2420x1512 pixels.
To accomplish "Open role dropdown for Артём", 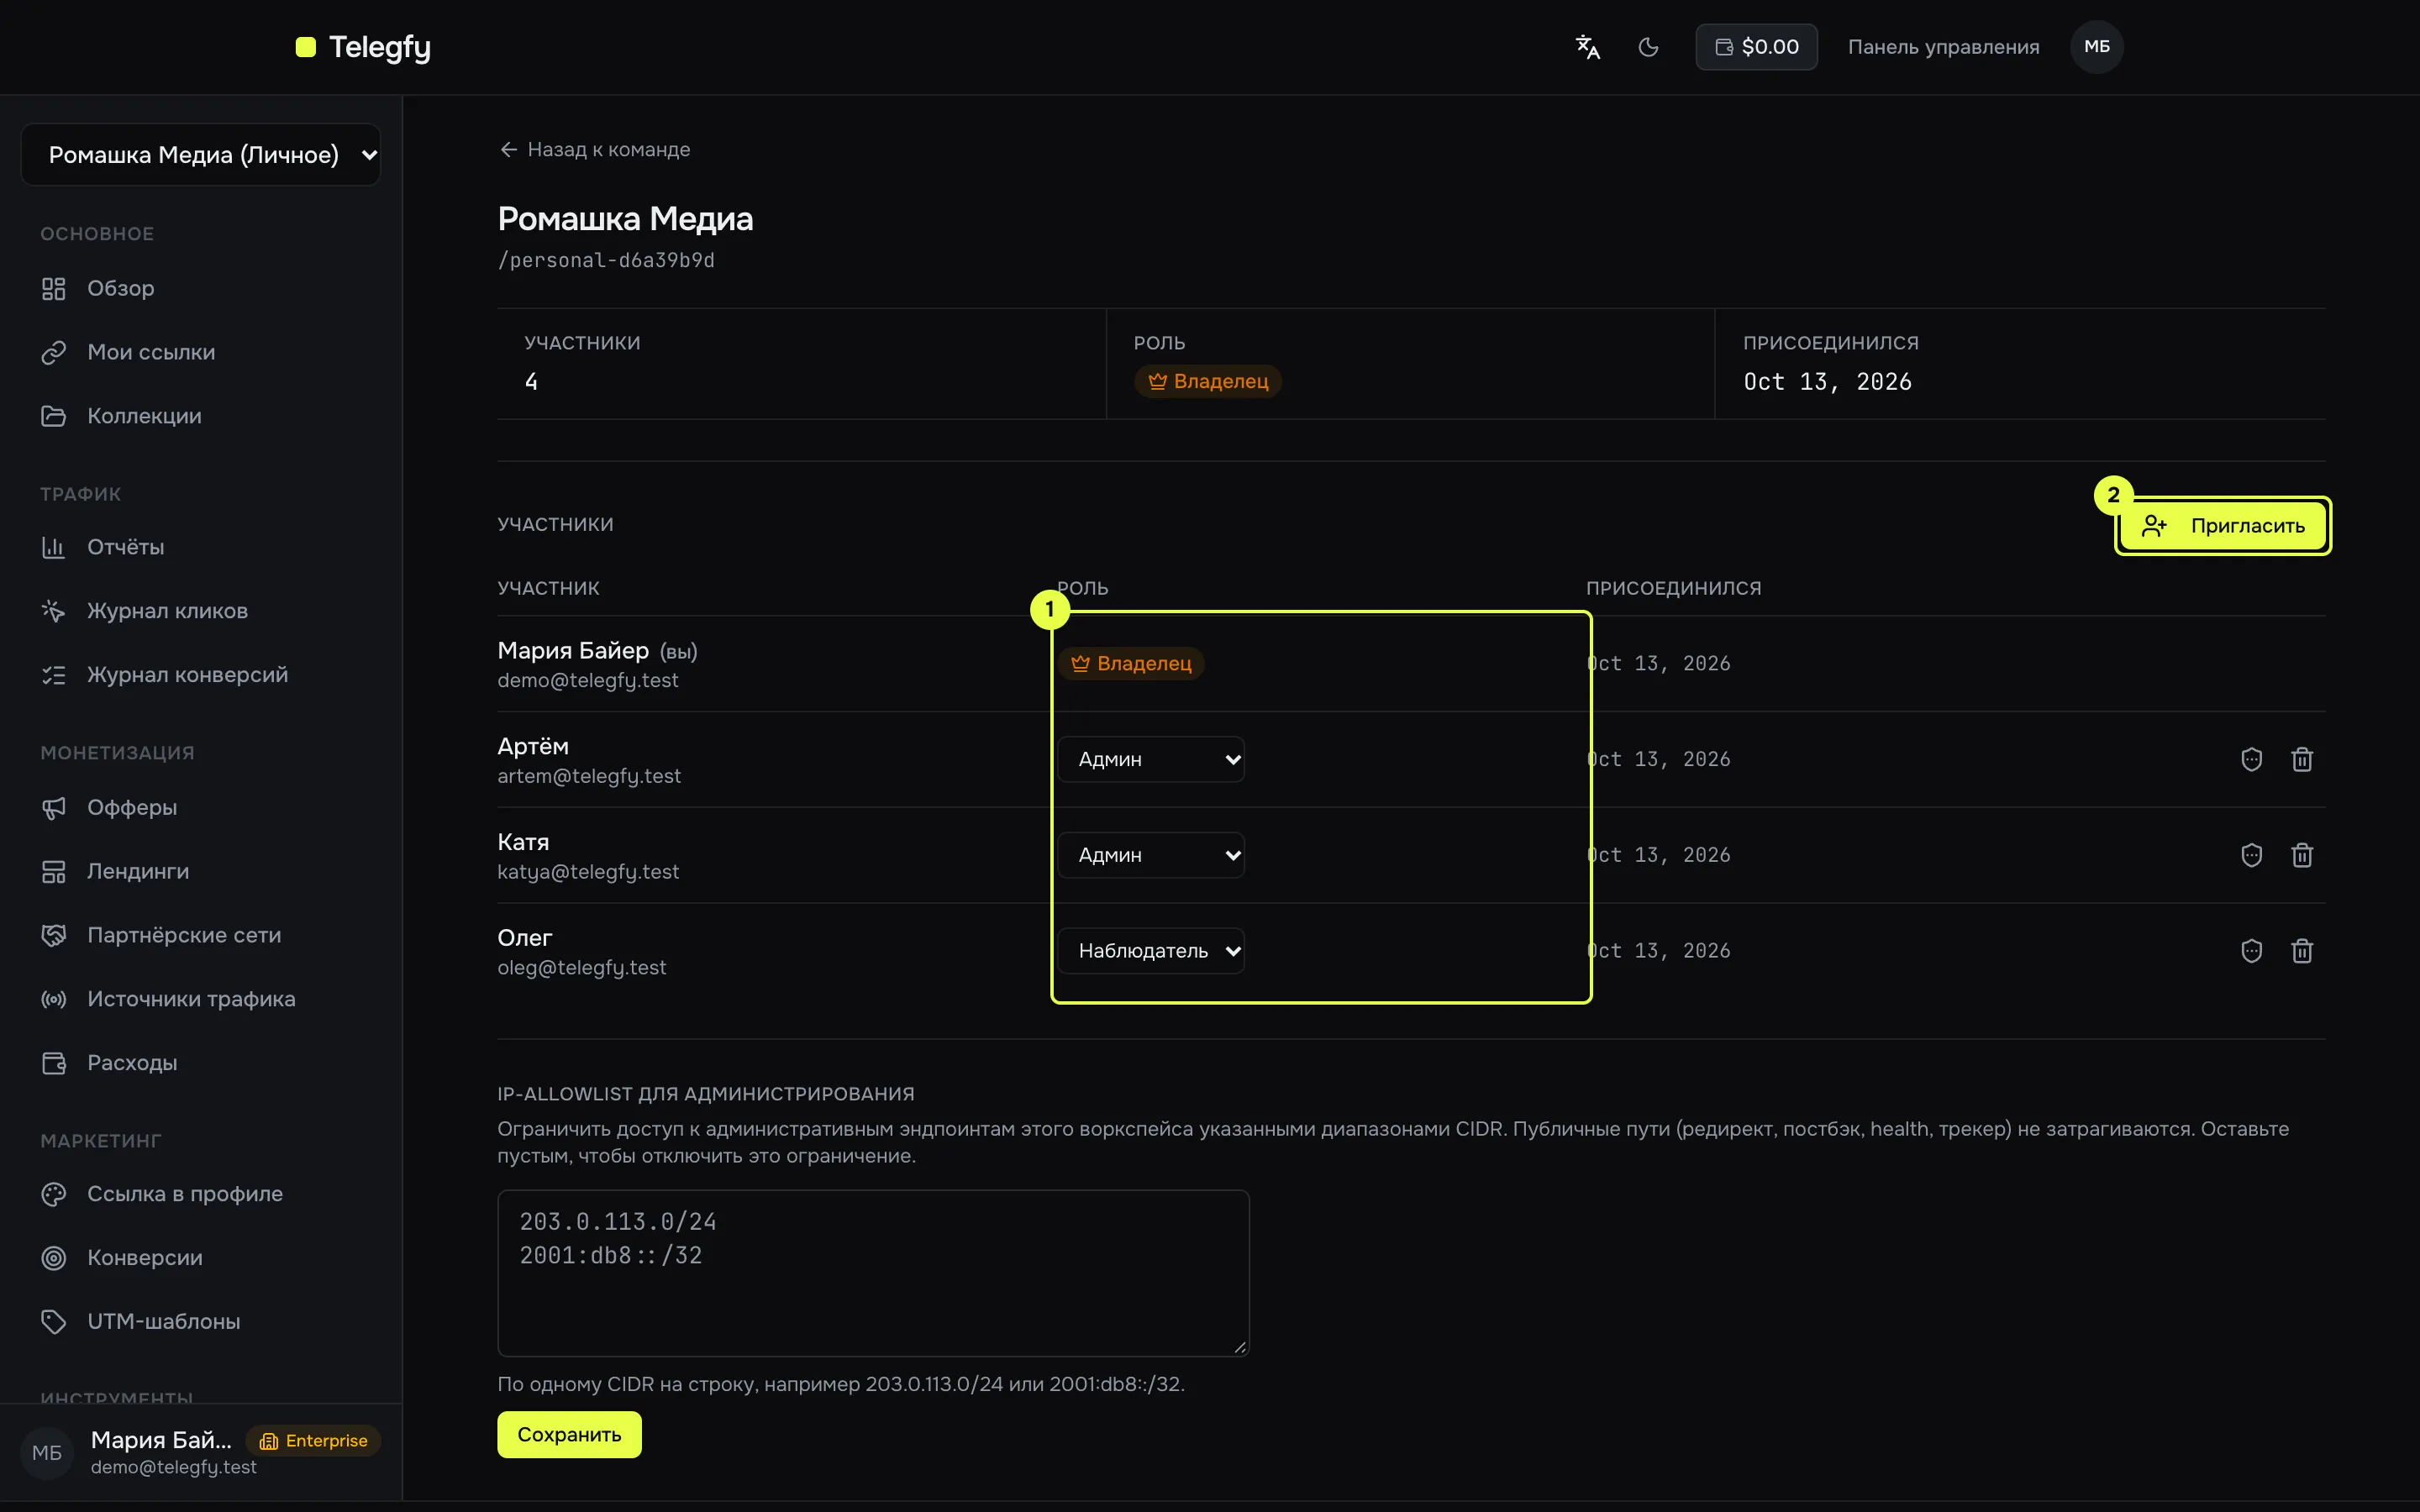I will [x=1151, y=759].
